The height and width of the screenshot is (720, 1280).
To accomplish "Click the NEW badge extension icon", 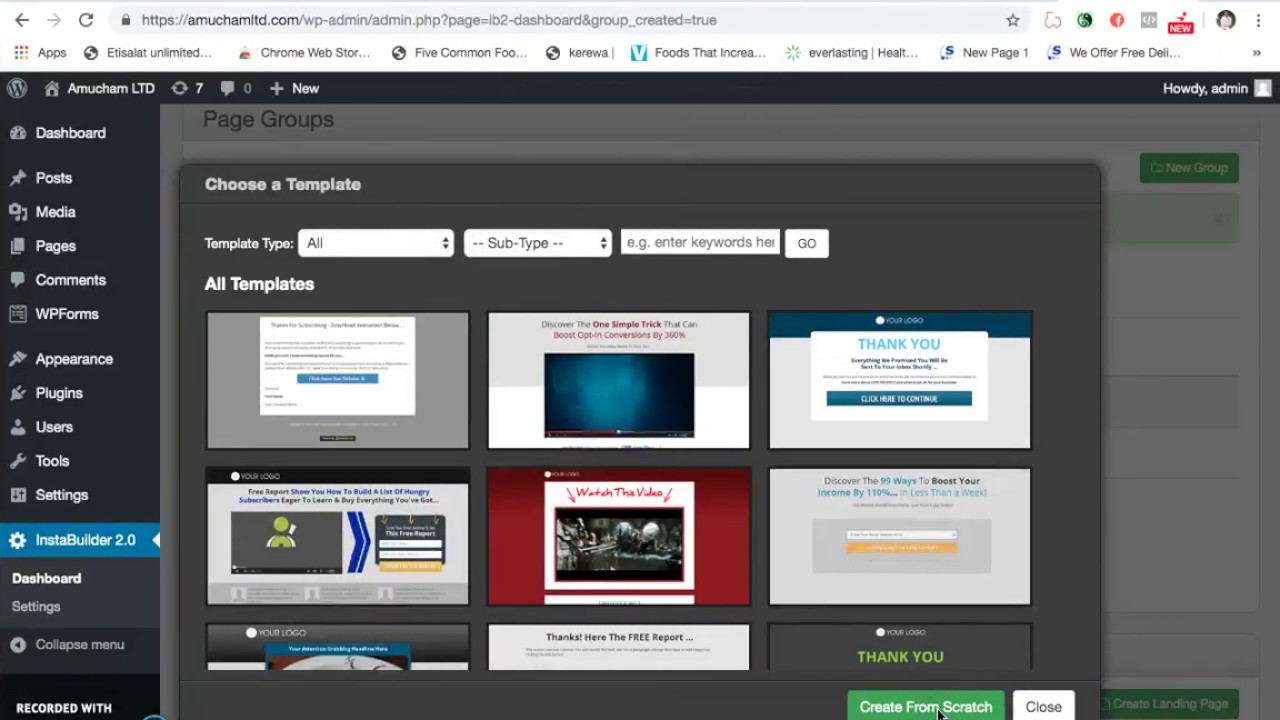I will coord(1181,21).
